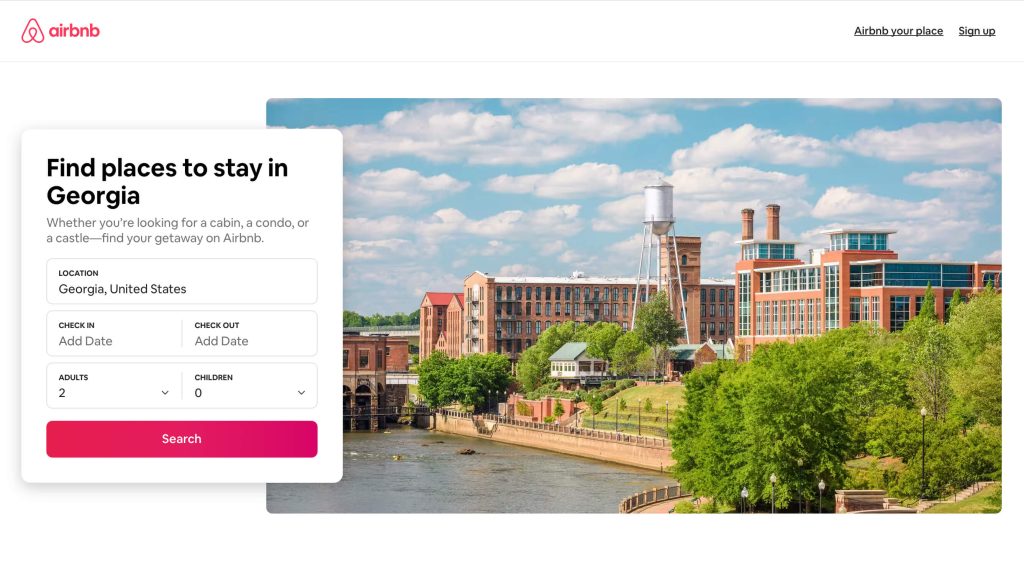
Task: Click the pink Search button
Action: 182,439
